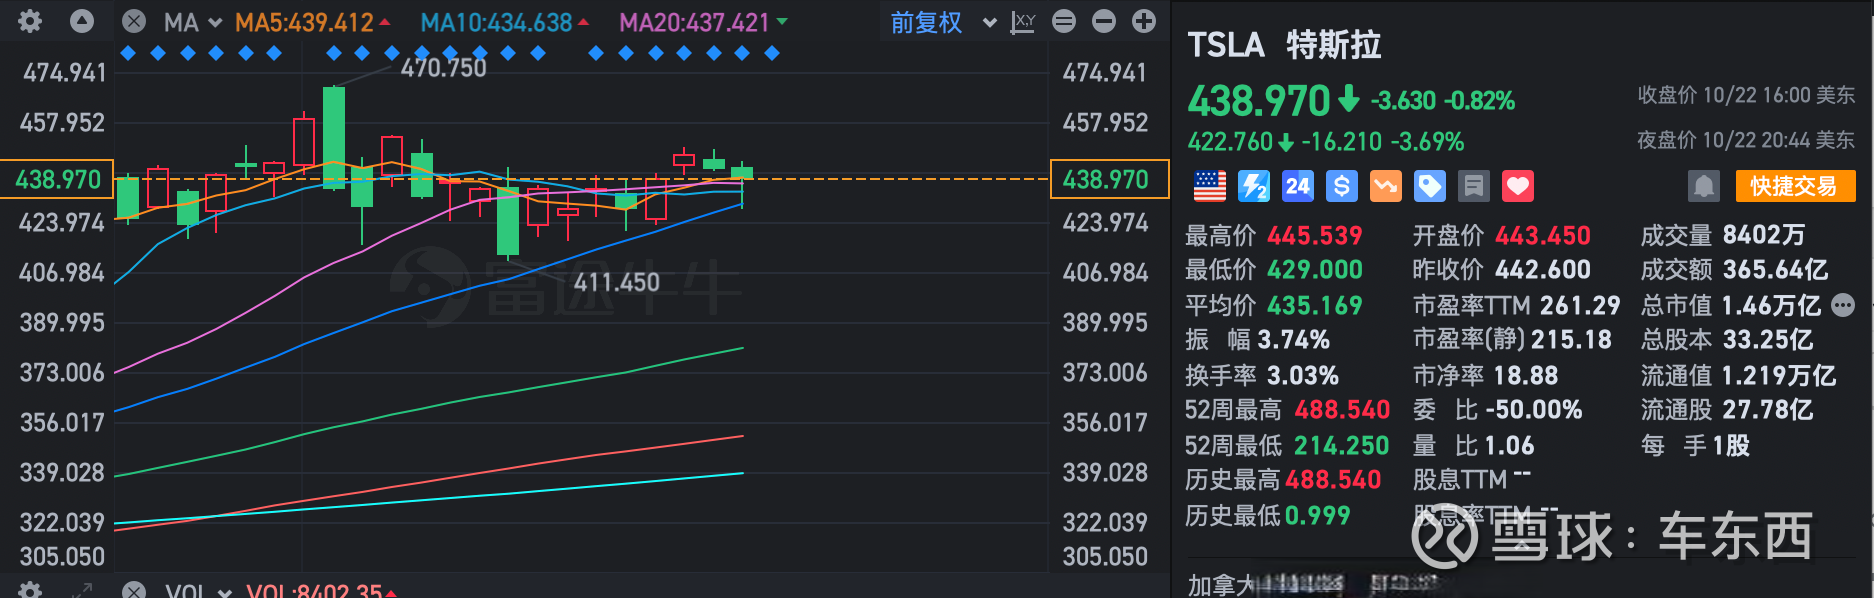Collapse main chart with up-arrow circle icon
1874x598 pixels.
(x=82, y=21)
